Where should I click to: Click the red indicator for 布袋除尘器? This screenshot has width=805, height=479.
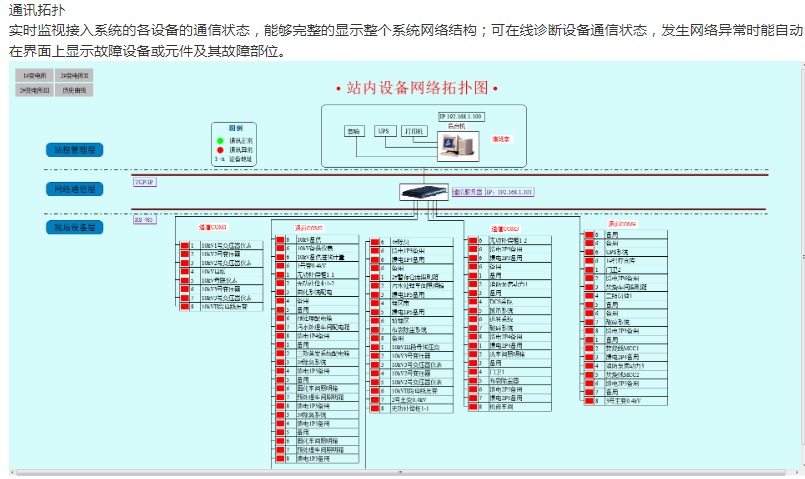(x=473, y=381)
